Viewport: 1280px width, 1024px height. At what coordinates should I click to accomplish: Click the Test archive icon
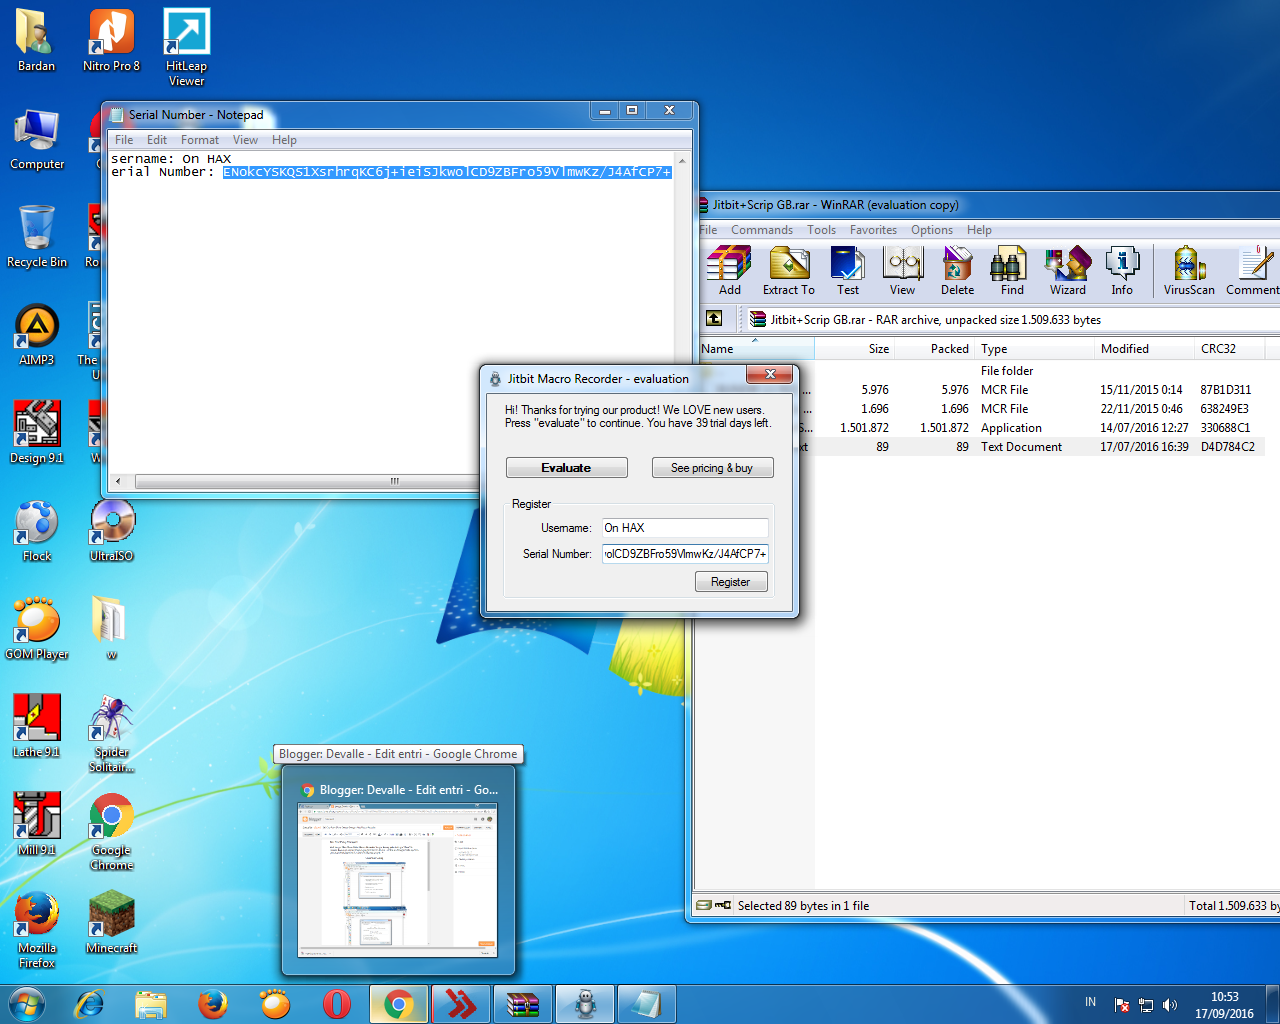[x=847, y=270]
